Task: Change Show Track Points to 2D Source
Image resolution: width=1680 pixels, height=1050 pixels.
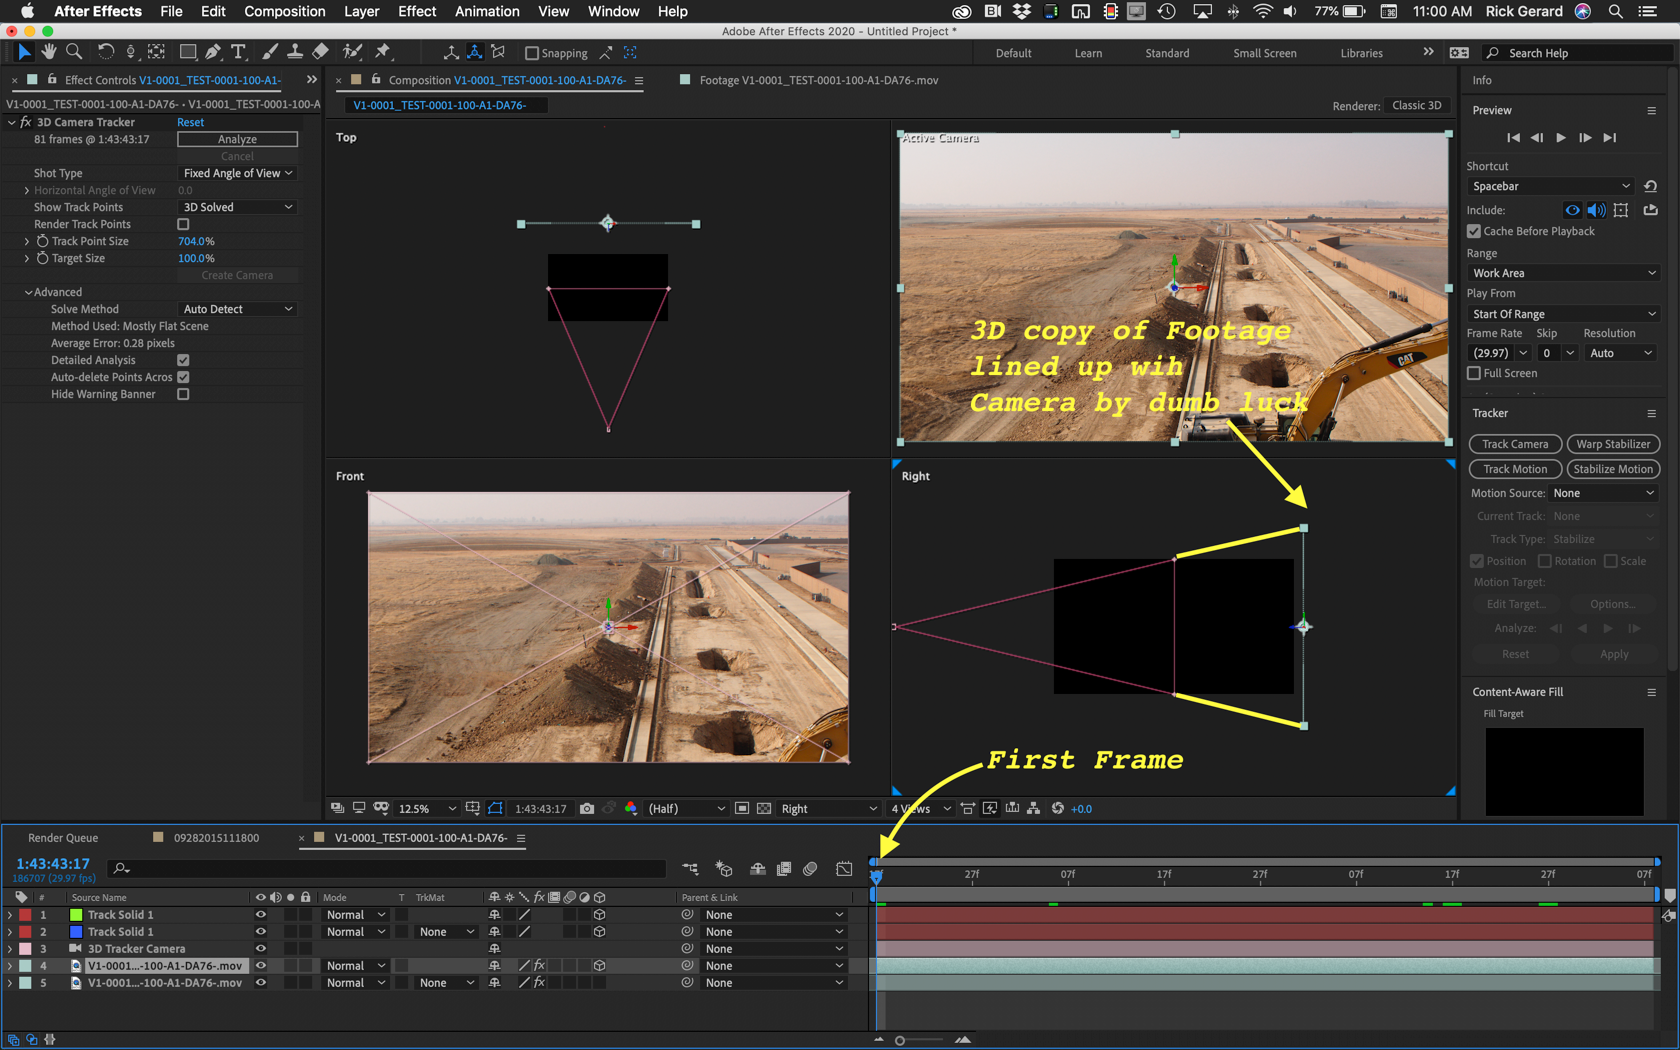Action: (x=236, y=207)
